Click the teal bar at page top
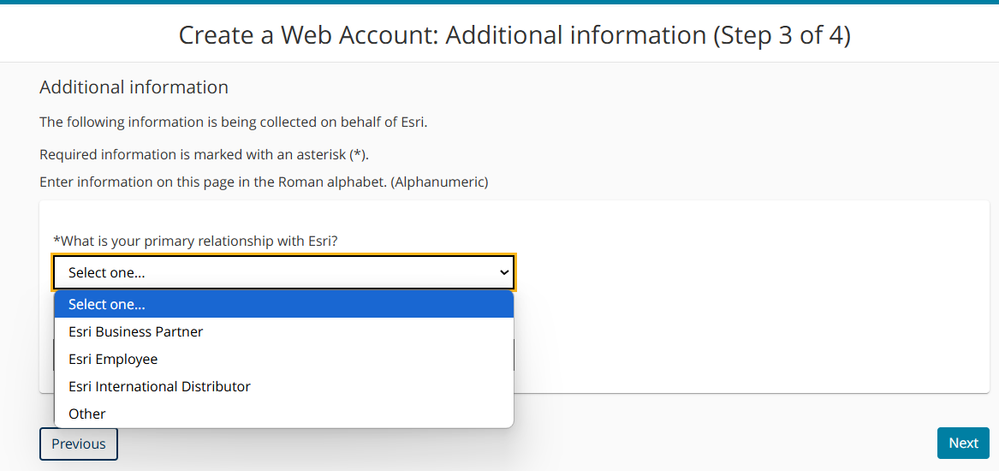The image size is (999, 471). (499, 2)
